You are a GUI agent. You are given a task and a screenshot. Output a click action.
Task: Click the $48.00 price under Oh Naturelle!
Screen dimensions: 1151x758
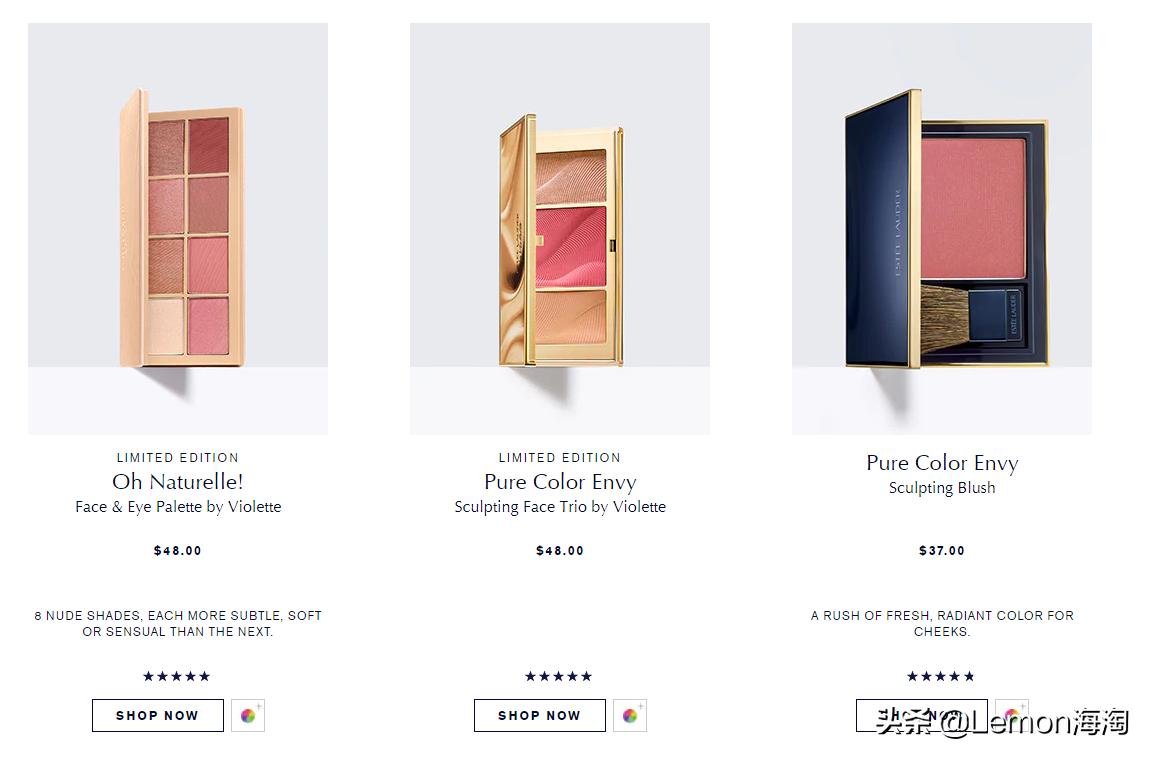coord(178,551)
